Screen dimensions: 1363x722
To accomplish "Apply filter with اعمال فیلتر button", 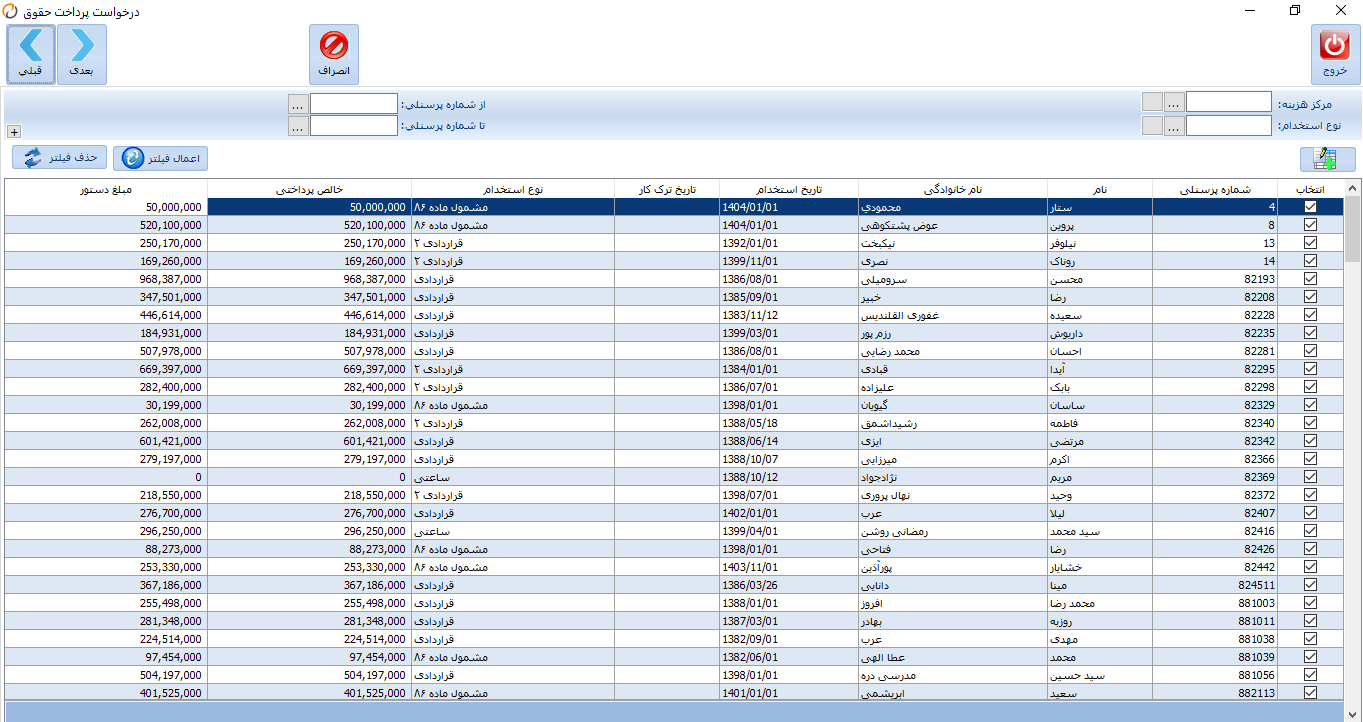I will (x=161, y=158).
